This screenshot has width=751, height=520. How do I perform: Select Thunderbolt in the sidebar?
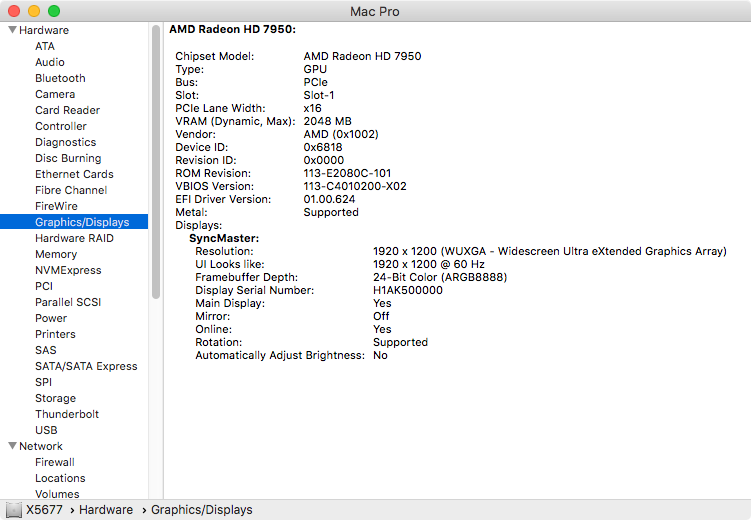pos(67,414)
